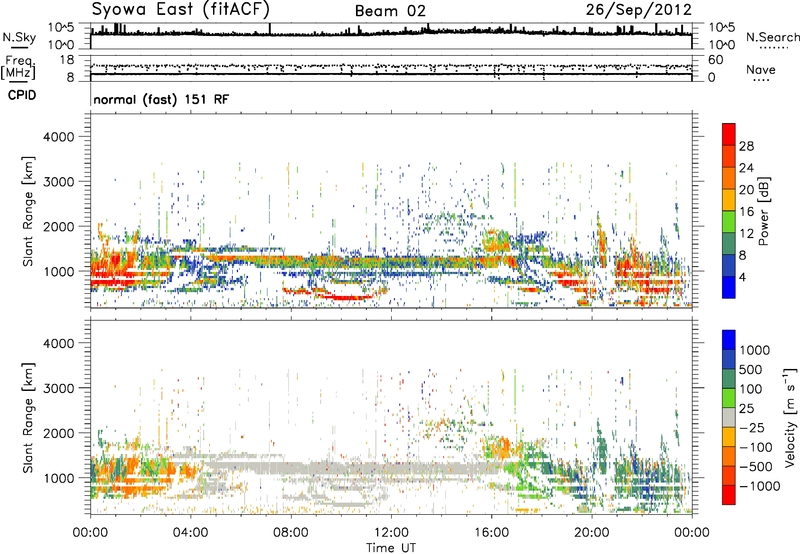Click the 'N.Search' legend label
This screenshot has height=554, width=800.
pyautogui.click(x=772, y=37)
